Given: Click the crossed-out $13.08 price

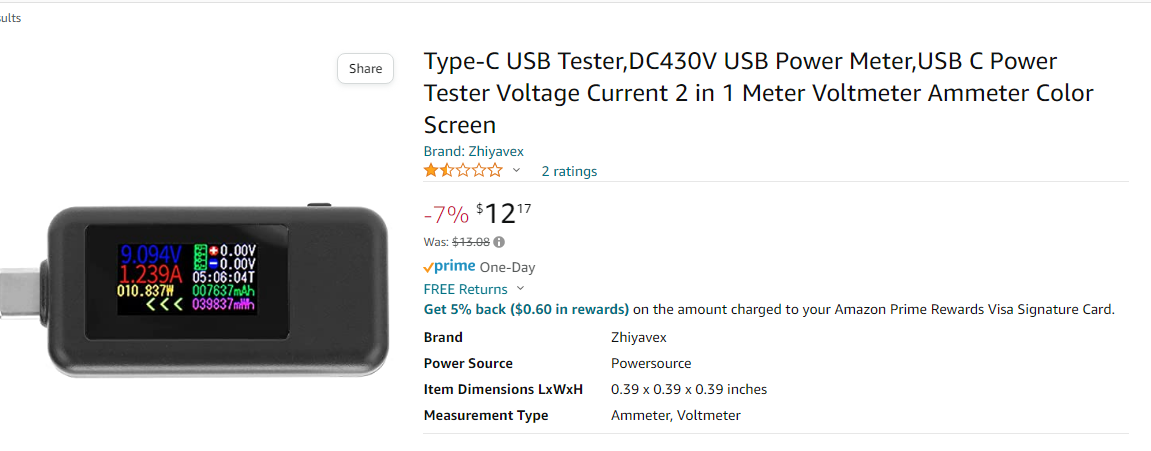Looking at the screenshot, I should click(x=471, y=242).
